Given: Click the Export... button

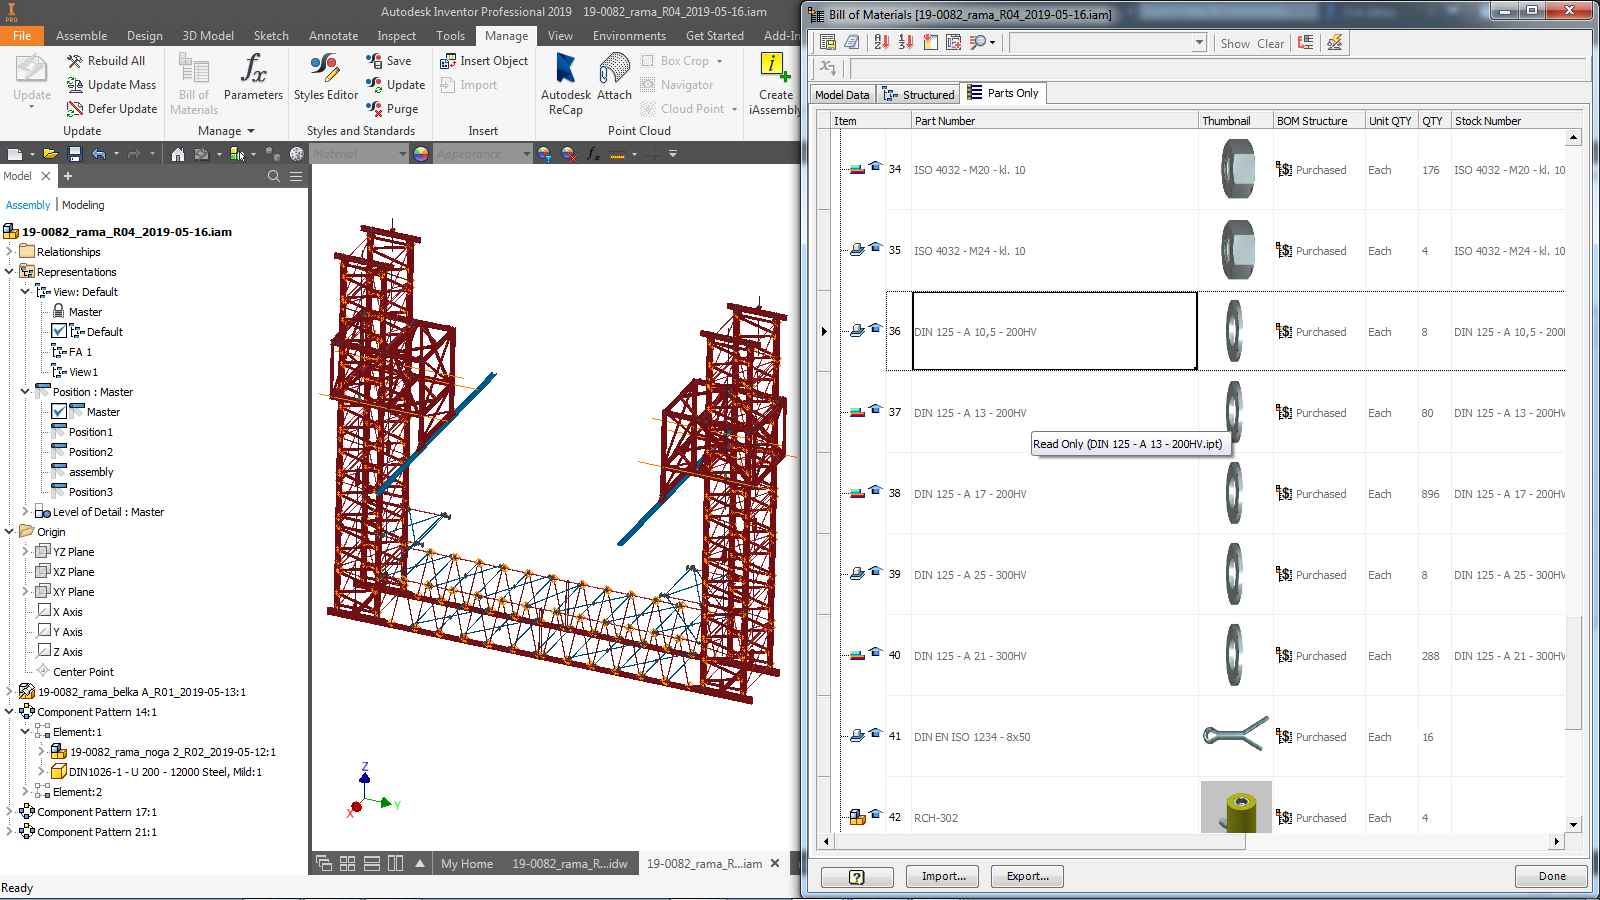Looking at the screenshot, I should [x=1027, y=876].
